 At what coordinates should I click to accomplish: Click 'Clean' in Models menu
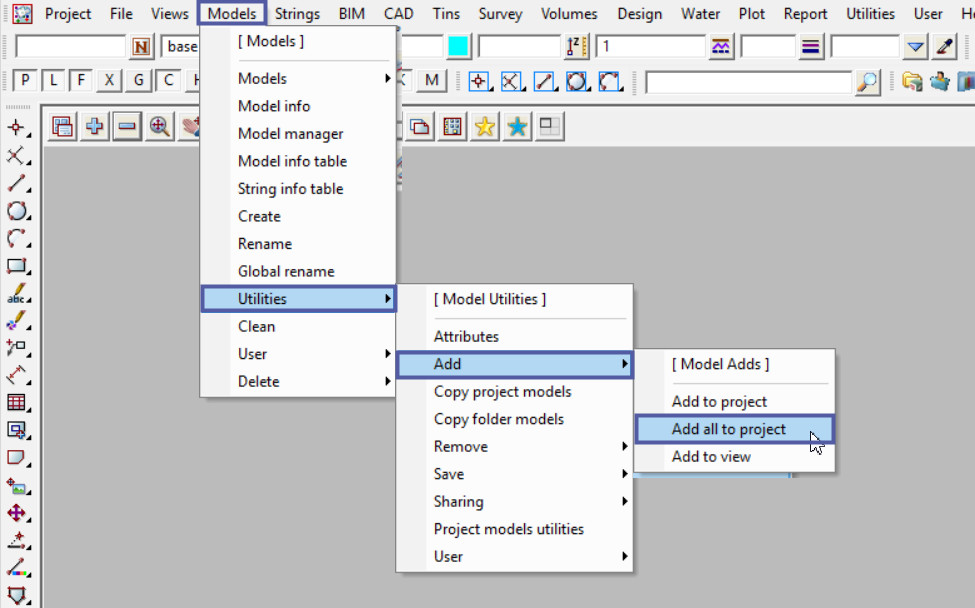pyautogui.click(x=298, y=326)
